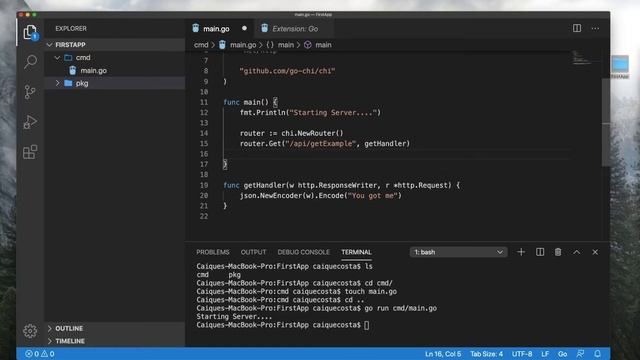Change LF line ending in status bar
The image size is (640, 360).
pyautogui.click(x=545, y=354)
